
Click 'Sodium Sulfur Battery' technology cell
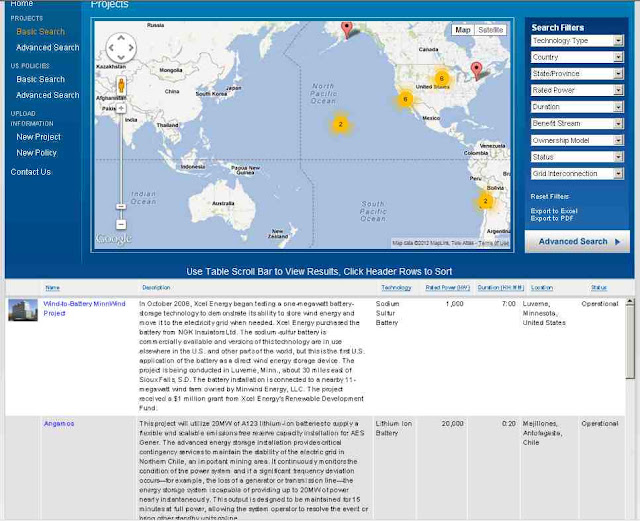tap(387, 313)
